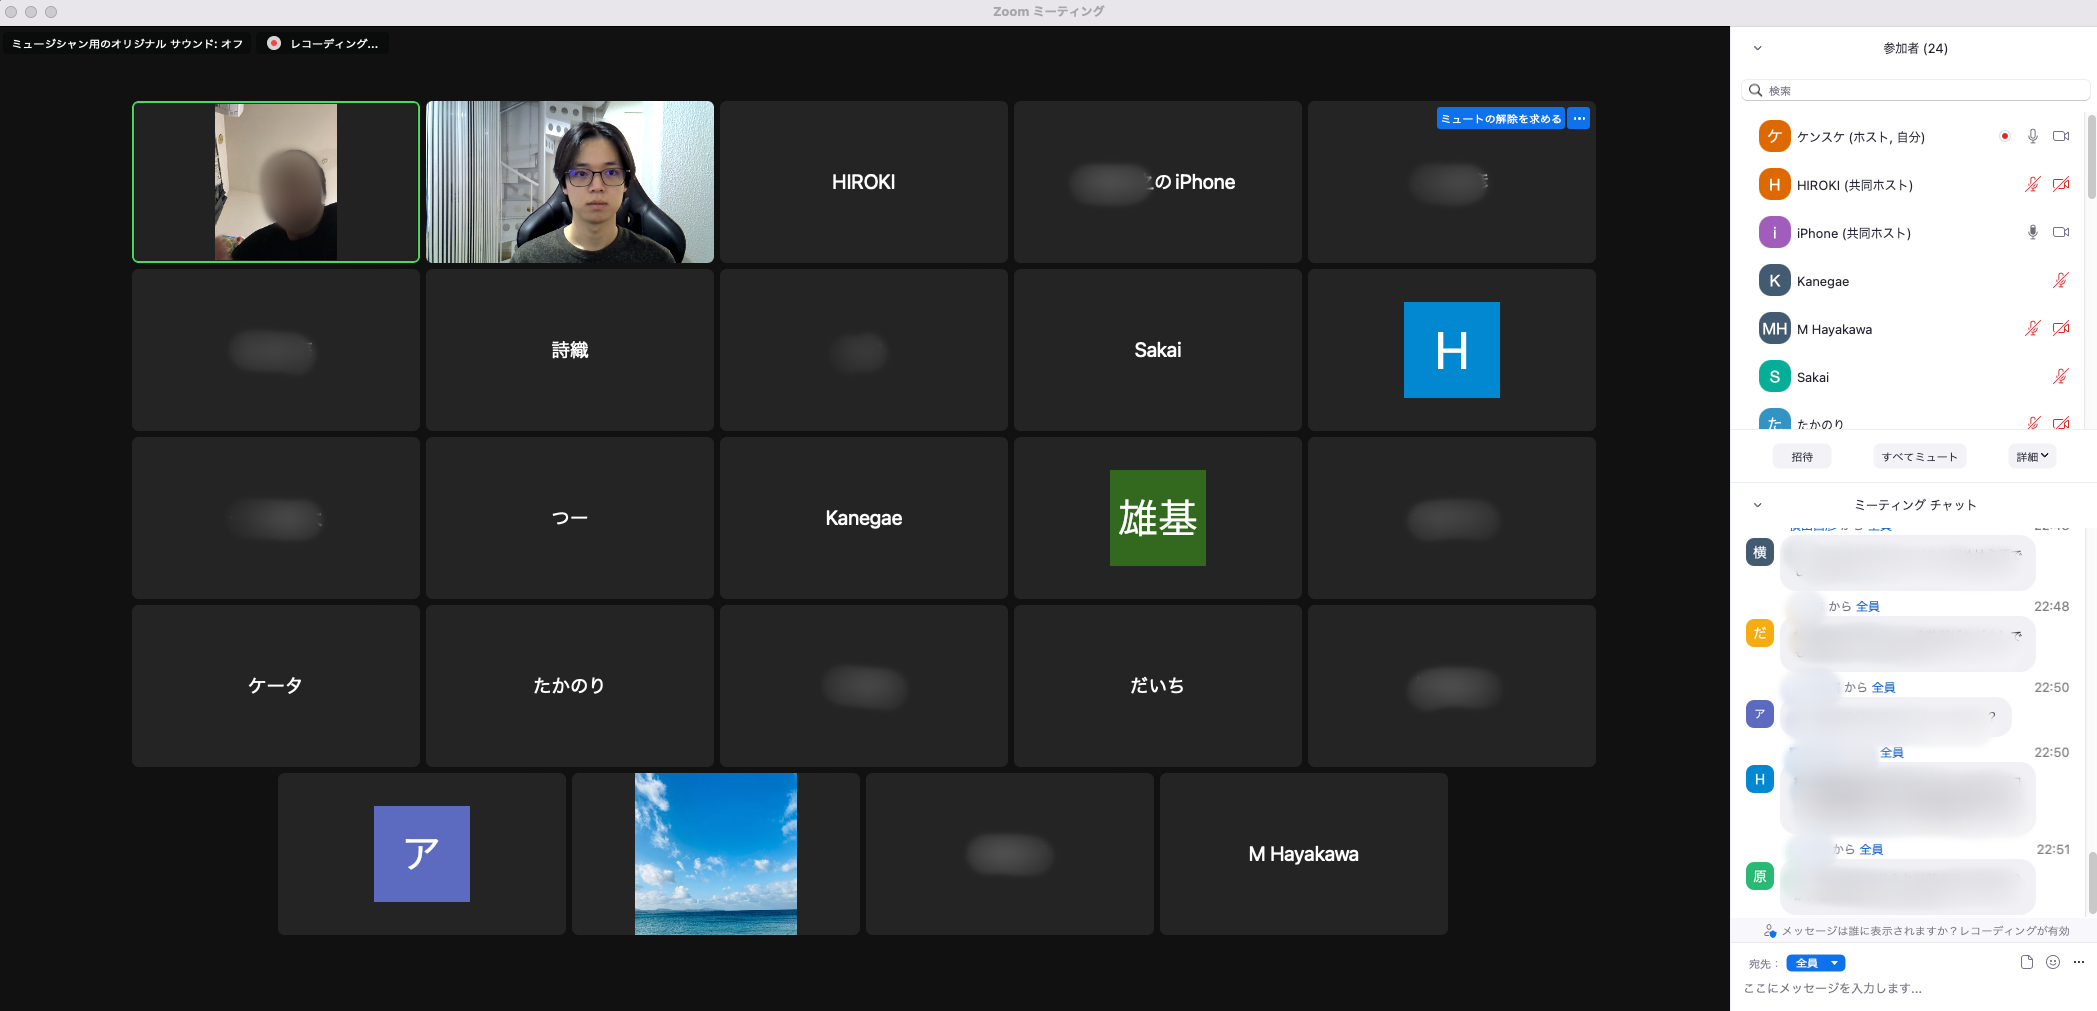Viewport: 2097px width, 1011px height.
Task: Toggle ケンスケ's microphone in the participant list
Action: pos(2032,136)
